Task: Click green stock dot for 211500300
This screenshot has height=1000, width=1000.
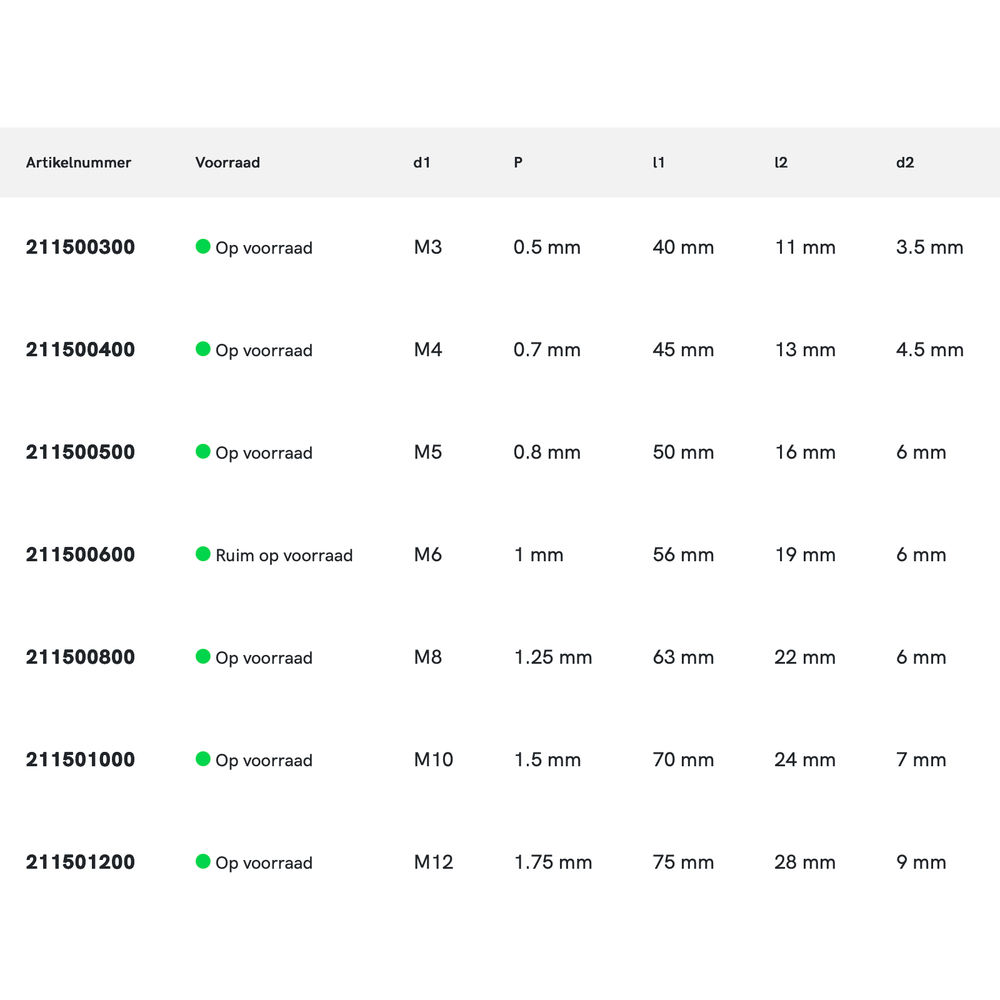Action: pos(203,247)
